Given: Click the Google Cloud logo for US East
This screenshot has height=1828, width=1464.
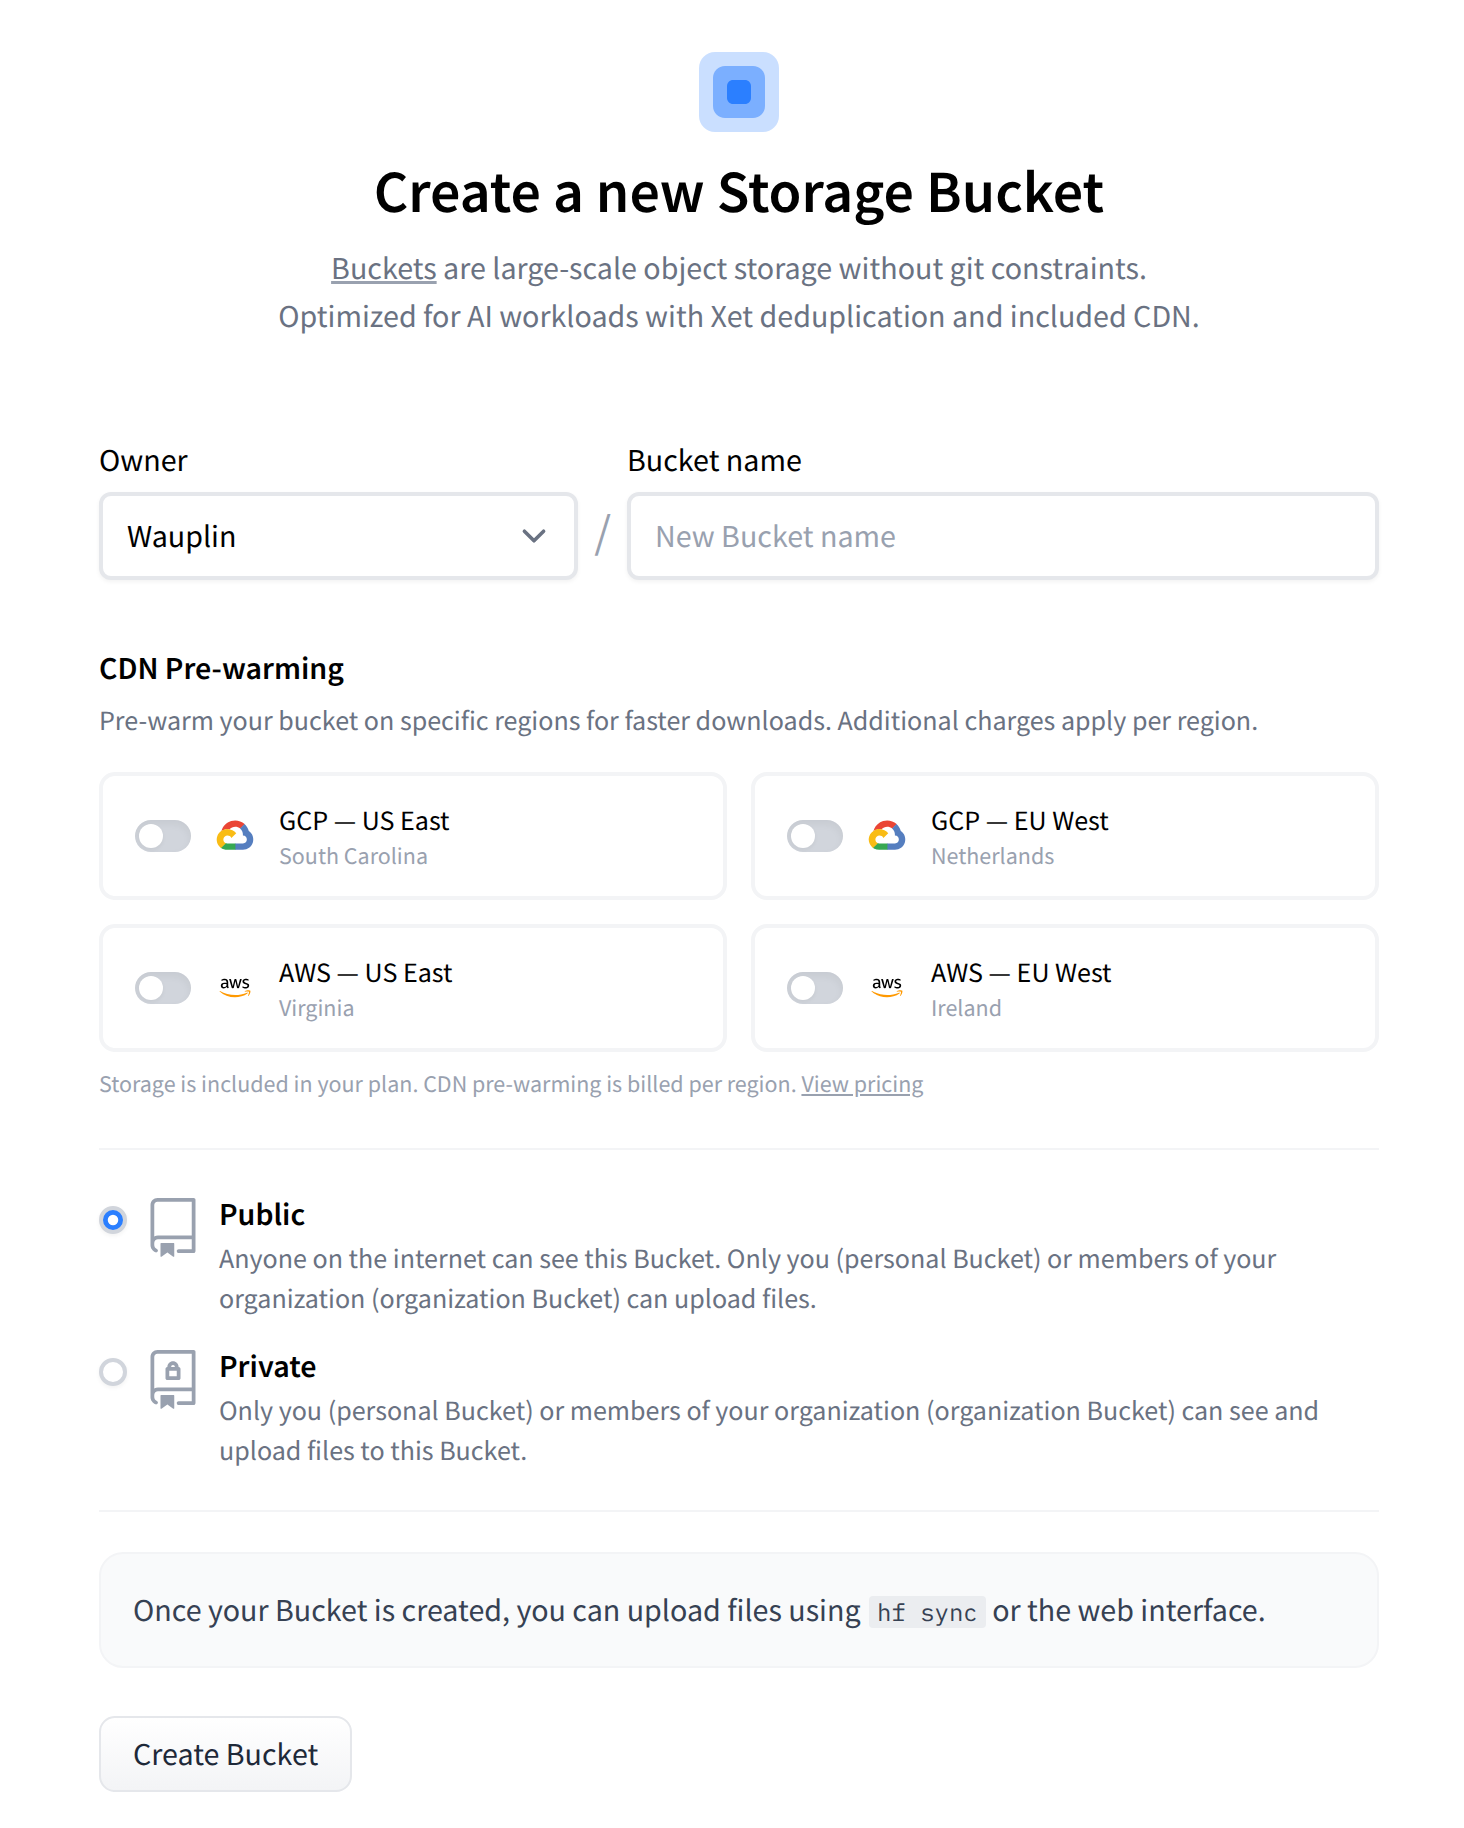Looking at the screenshot, I should [x=235, y=836].
